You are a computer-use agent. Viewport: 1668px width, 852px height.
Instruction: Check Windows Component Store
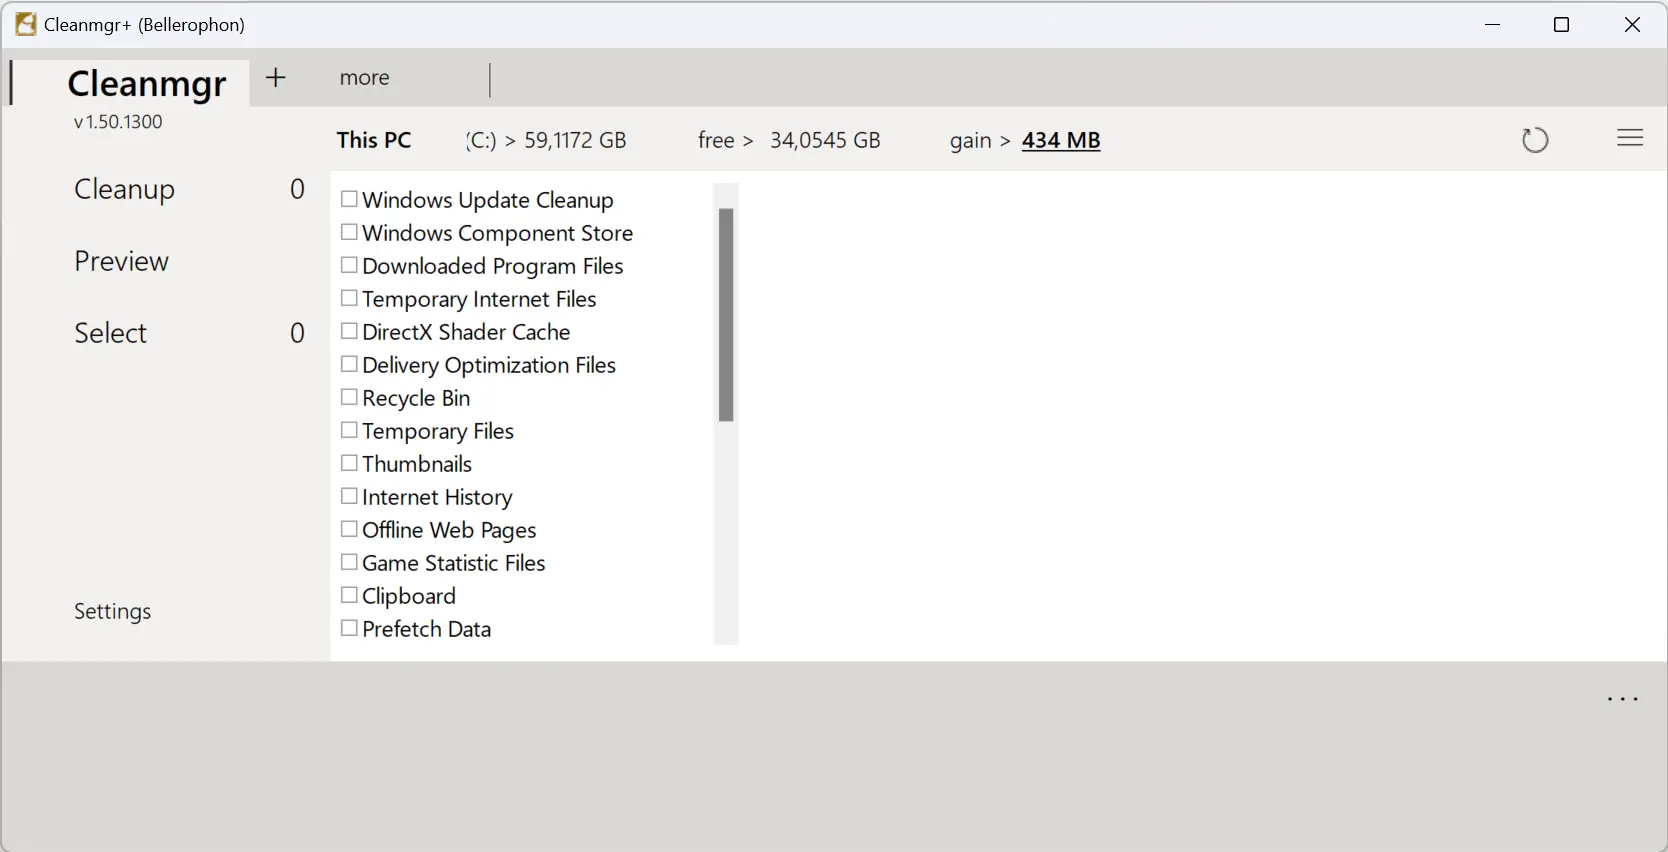pos(349,232)
